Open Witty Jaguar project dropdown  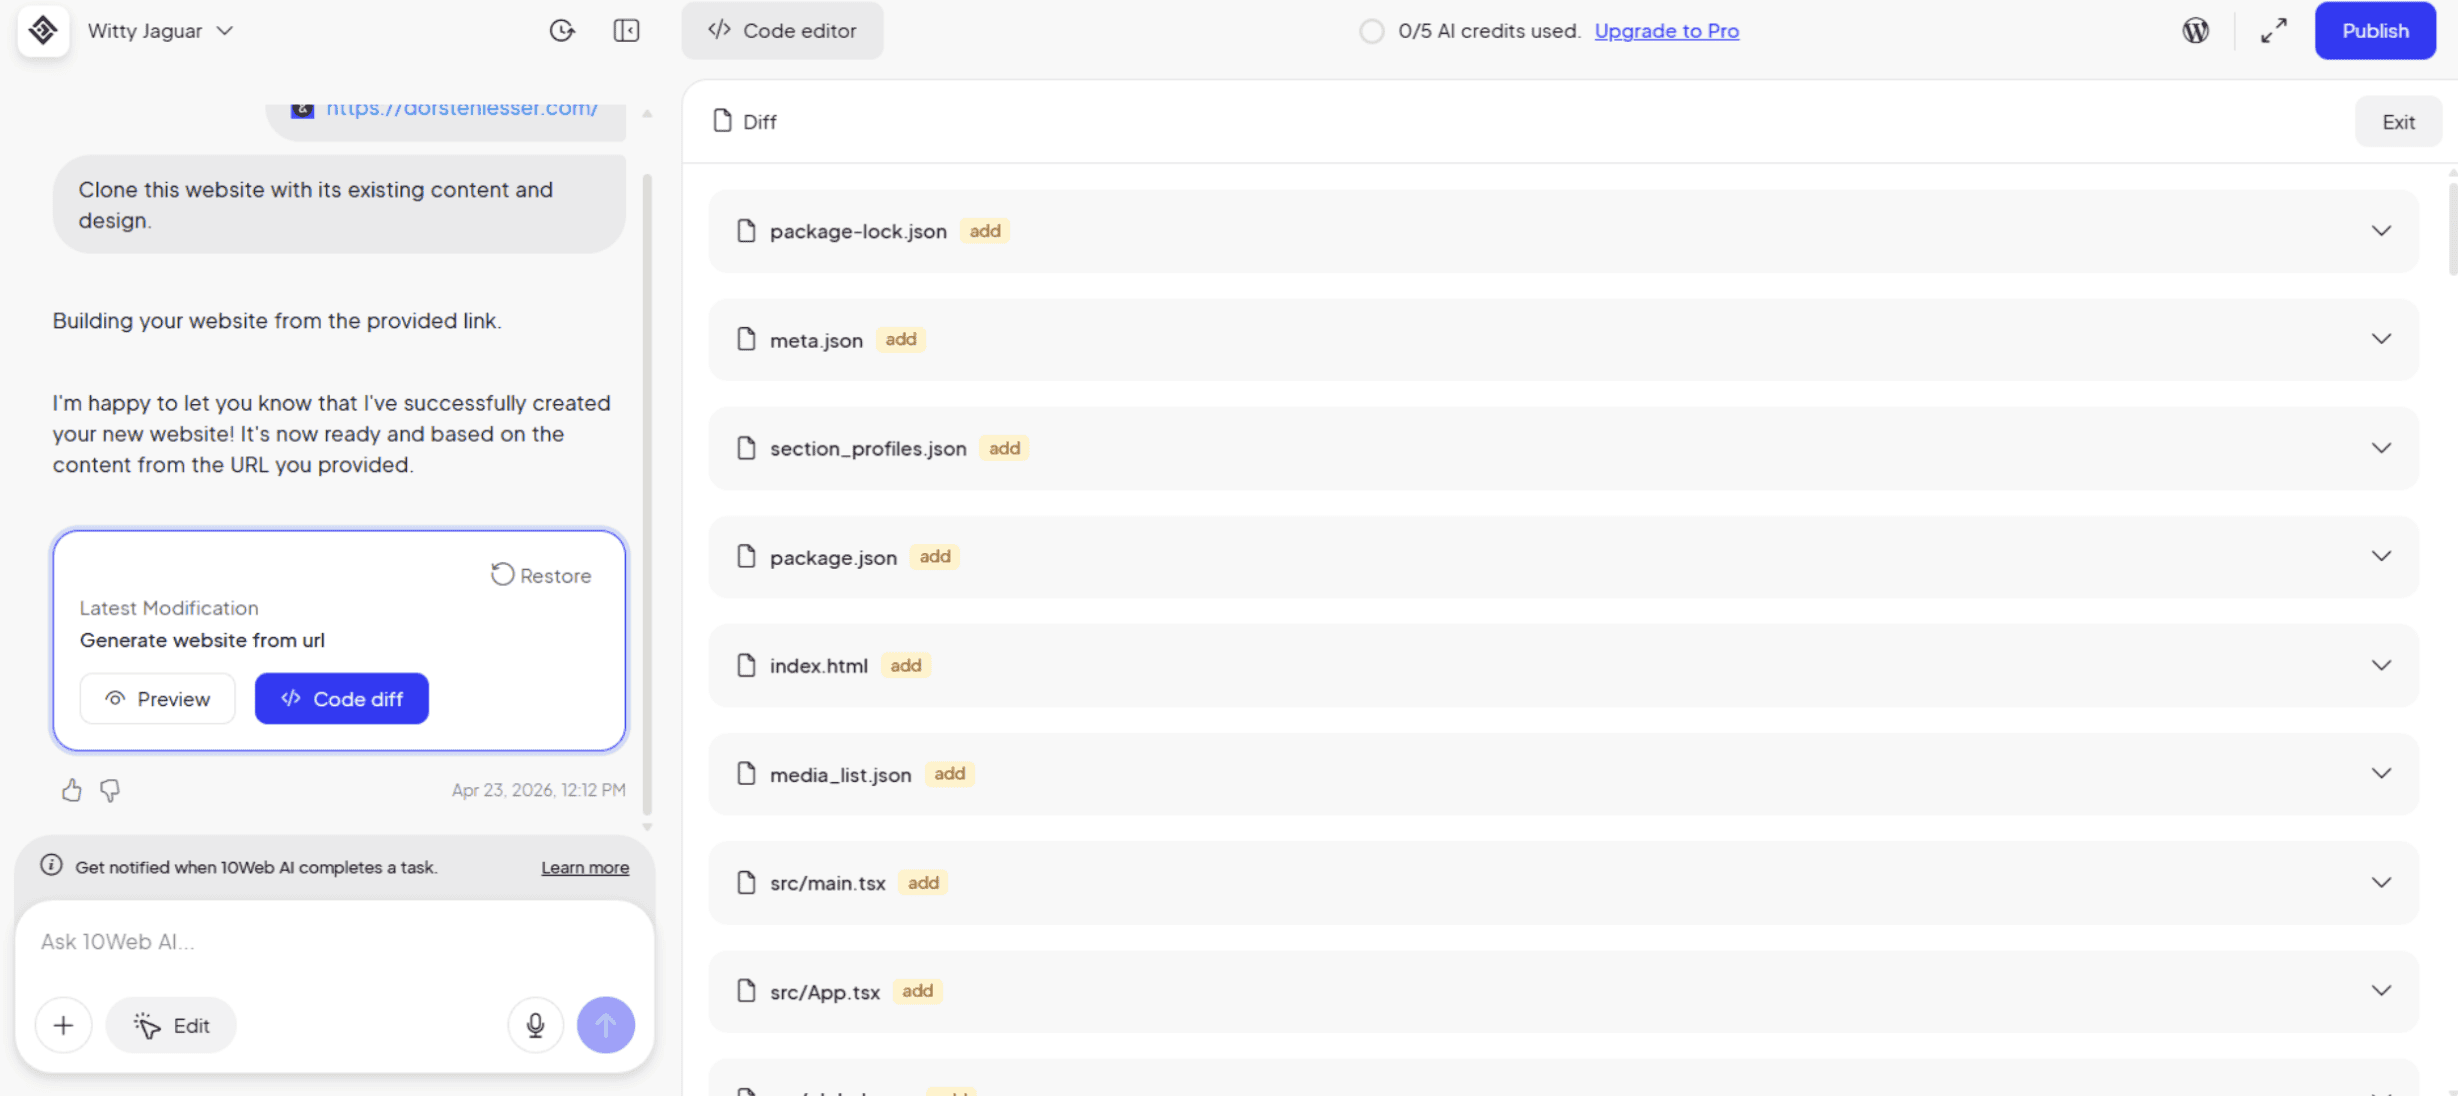[160, 31]
